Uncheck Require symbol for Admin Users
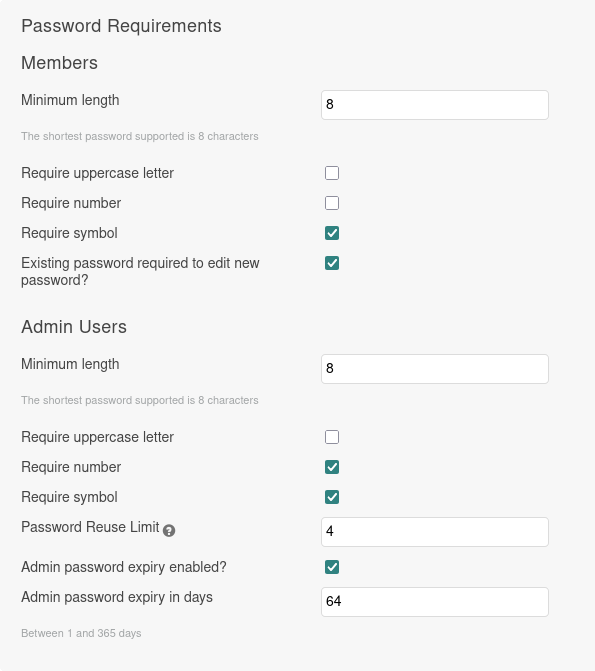595x671 pixels. (332, 497)
